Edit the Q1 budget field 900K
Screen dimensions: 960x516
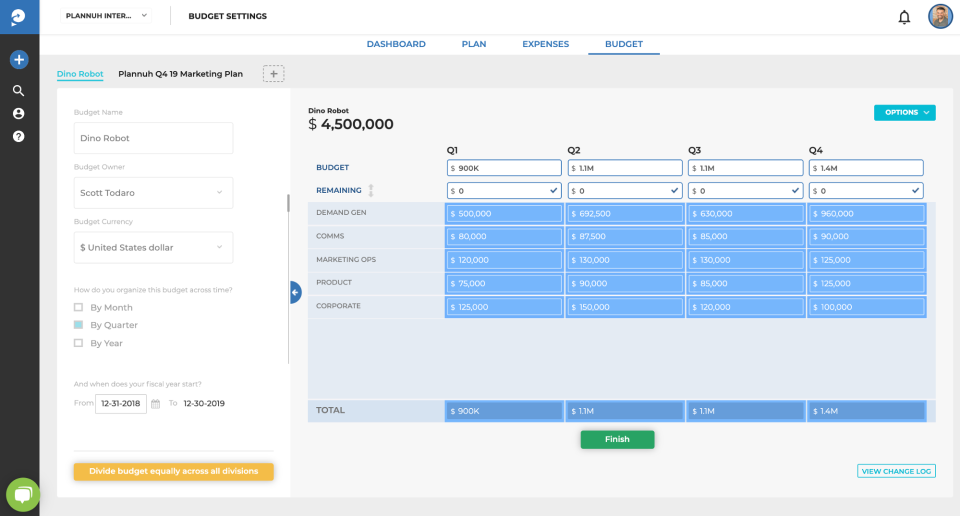504,168
